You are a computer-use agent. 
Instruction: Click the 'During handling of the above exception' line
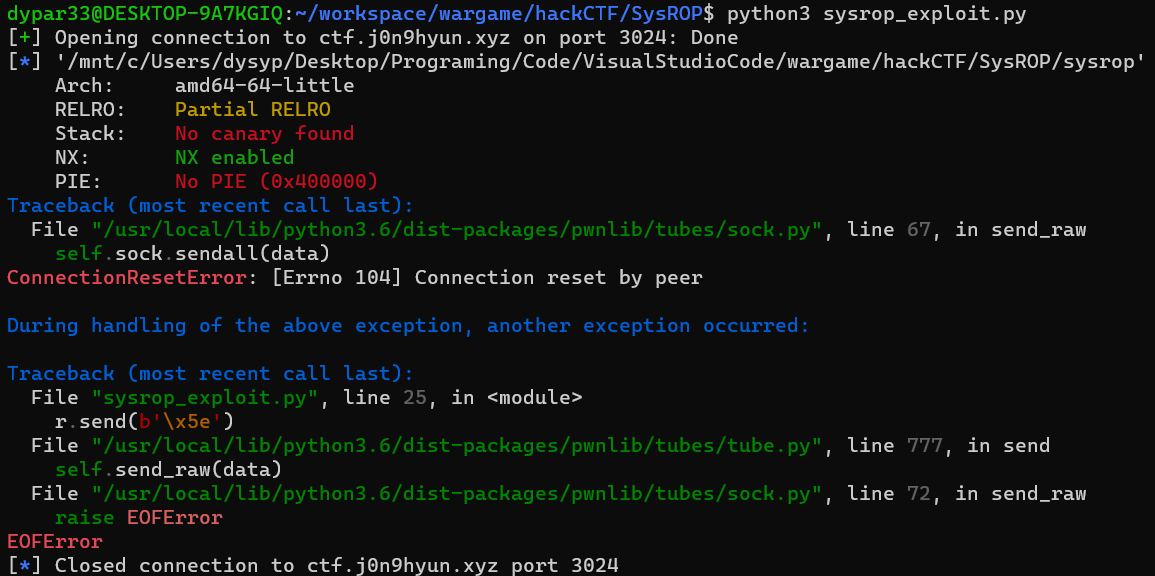[x=408, y=326]
